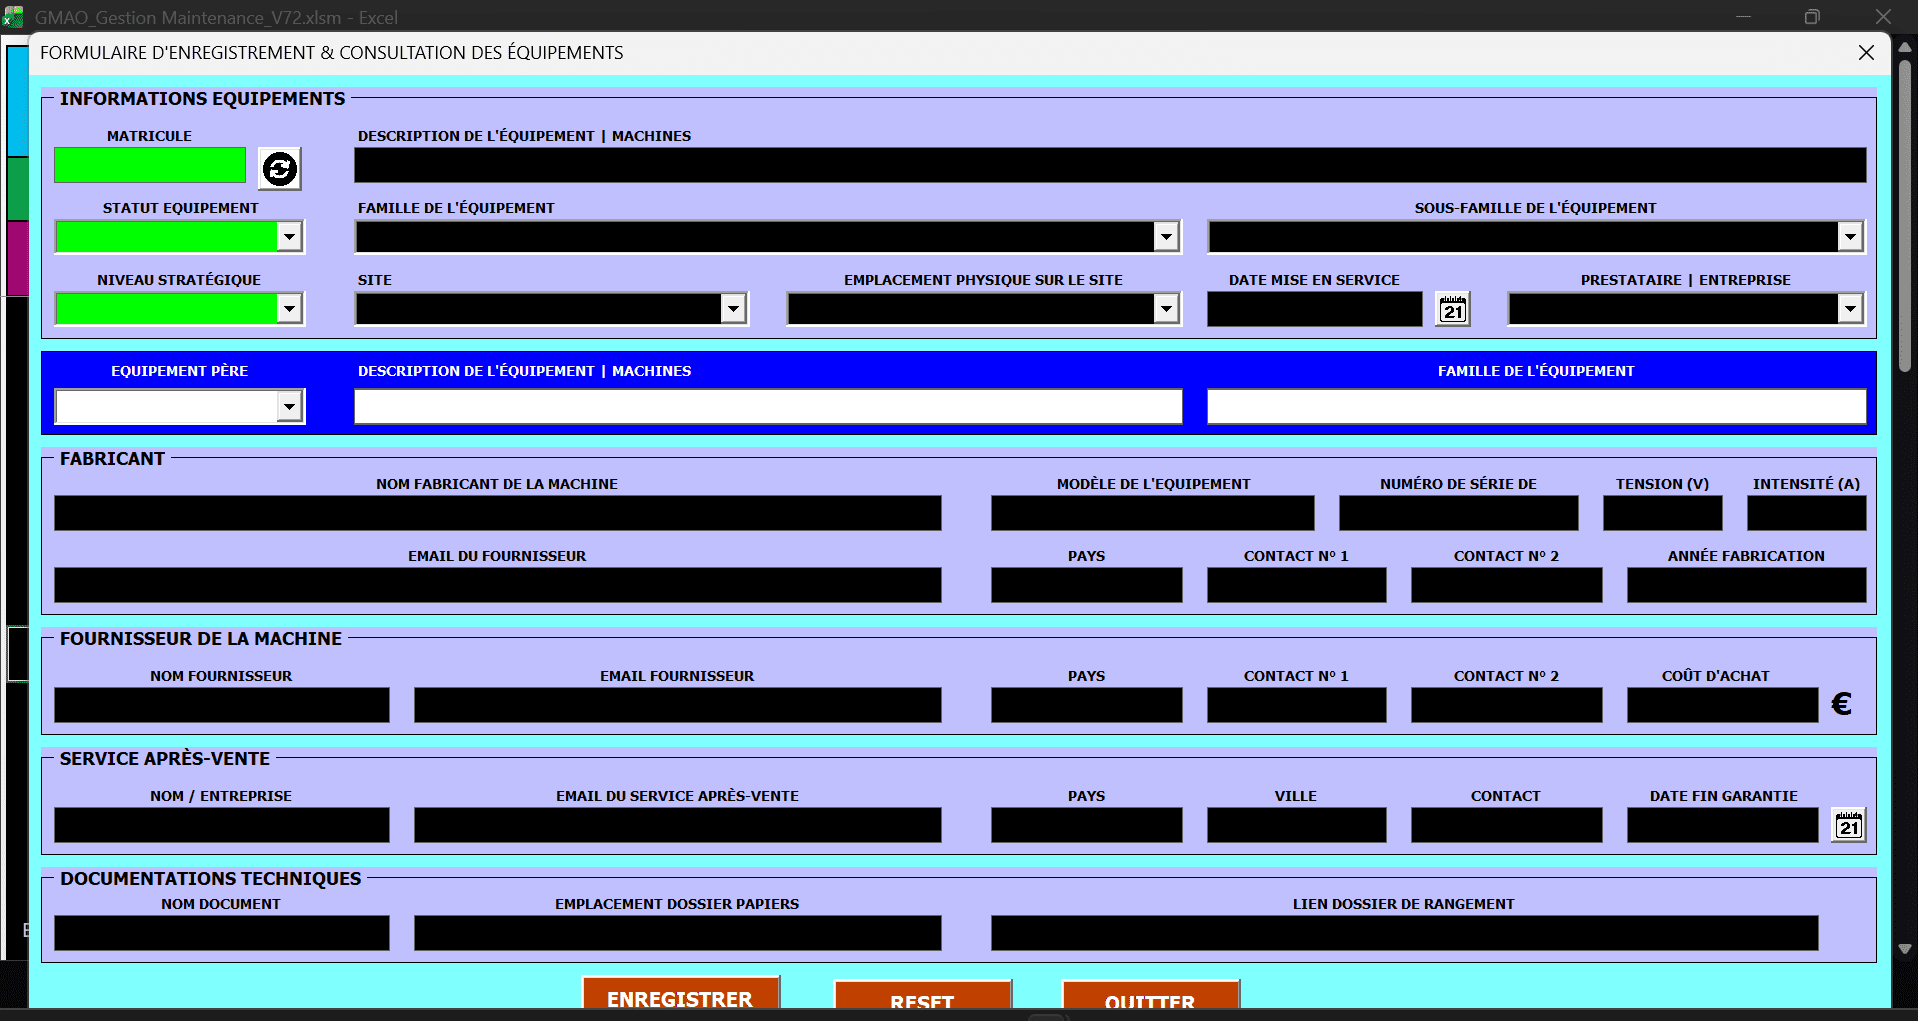Open the Date Mise en Service calendar picker
This screenshot has height=1021, width=1918.
point(1453,309)
